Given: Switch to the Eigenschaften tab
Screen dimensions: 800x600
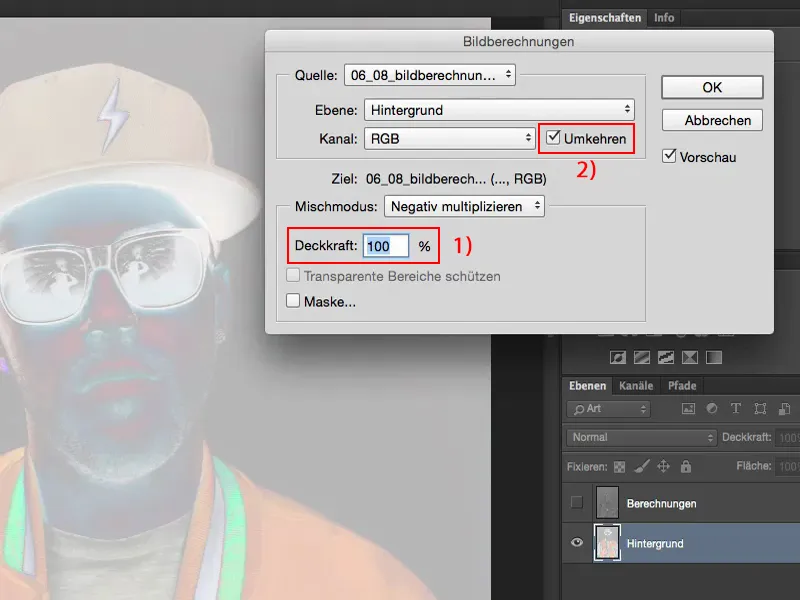Looking at the screenshot, I should click(x=605, y=18).
